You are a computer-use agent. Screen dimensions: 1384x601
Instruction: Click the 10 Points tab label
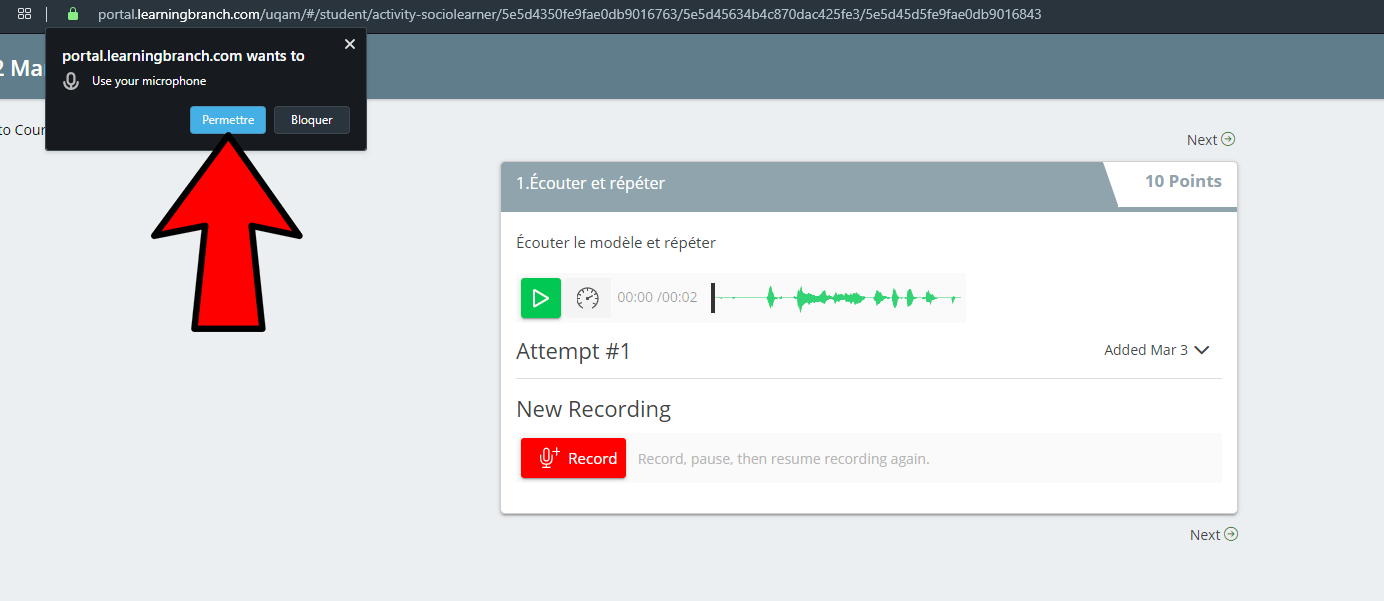point(1182,181)
